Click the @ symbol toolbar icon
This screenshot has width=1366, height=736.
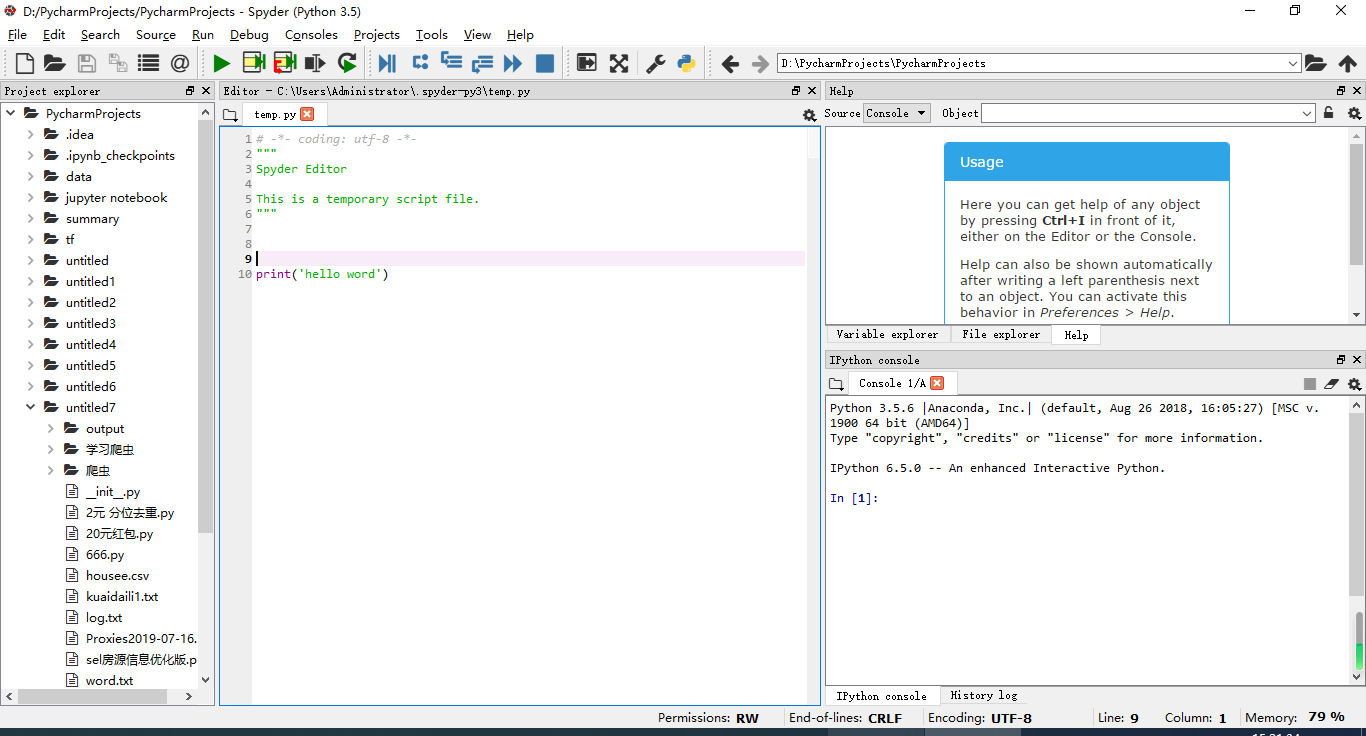(180, 63)
